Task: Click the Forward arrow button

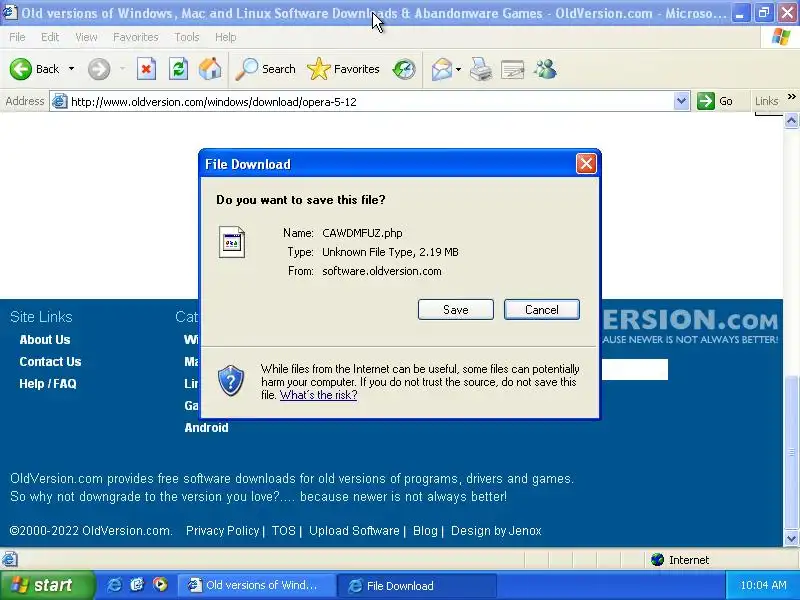Action: 99,69
